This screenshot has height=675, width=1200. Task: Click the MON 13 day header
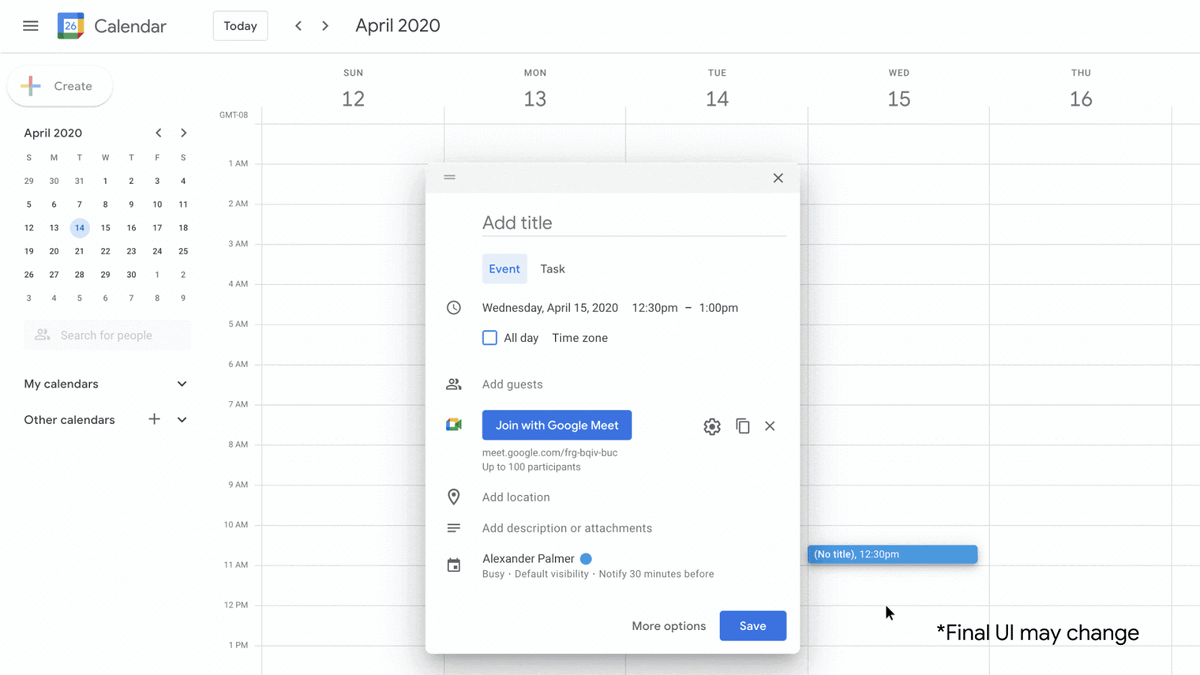535,90
